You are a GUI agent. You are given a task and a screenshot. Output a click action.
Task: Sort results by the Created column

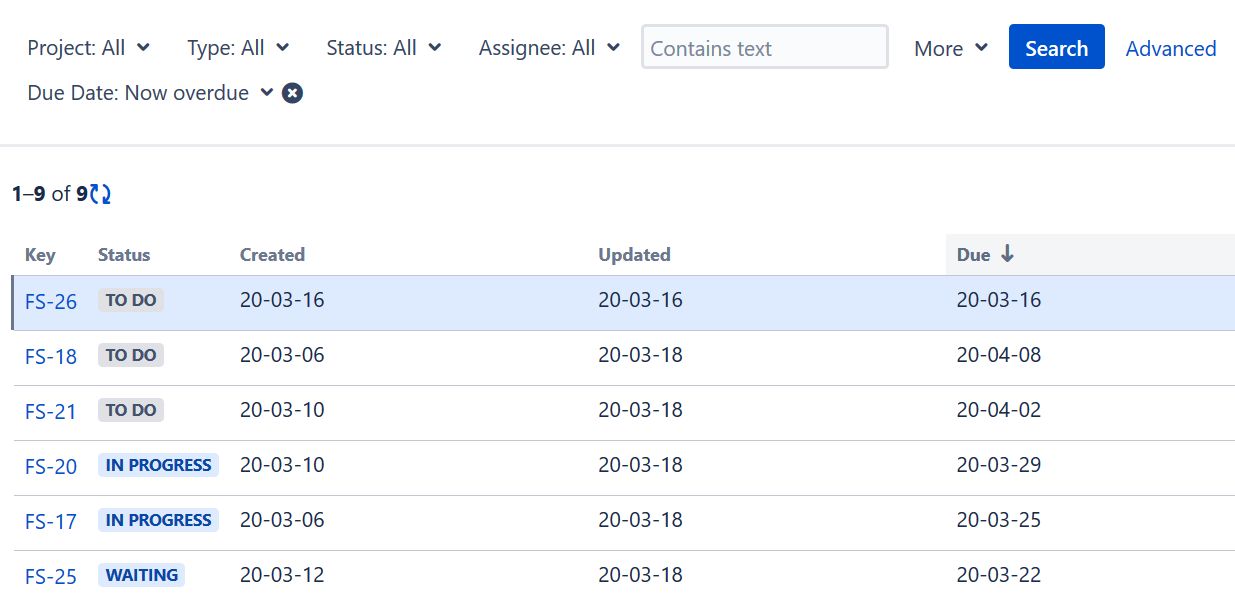(x=271, y=254)
